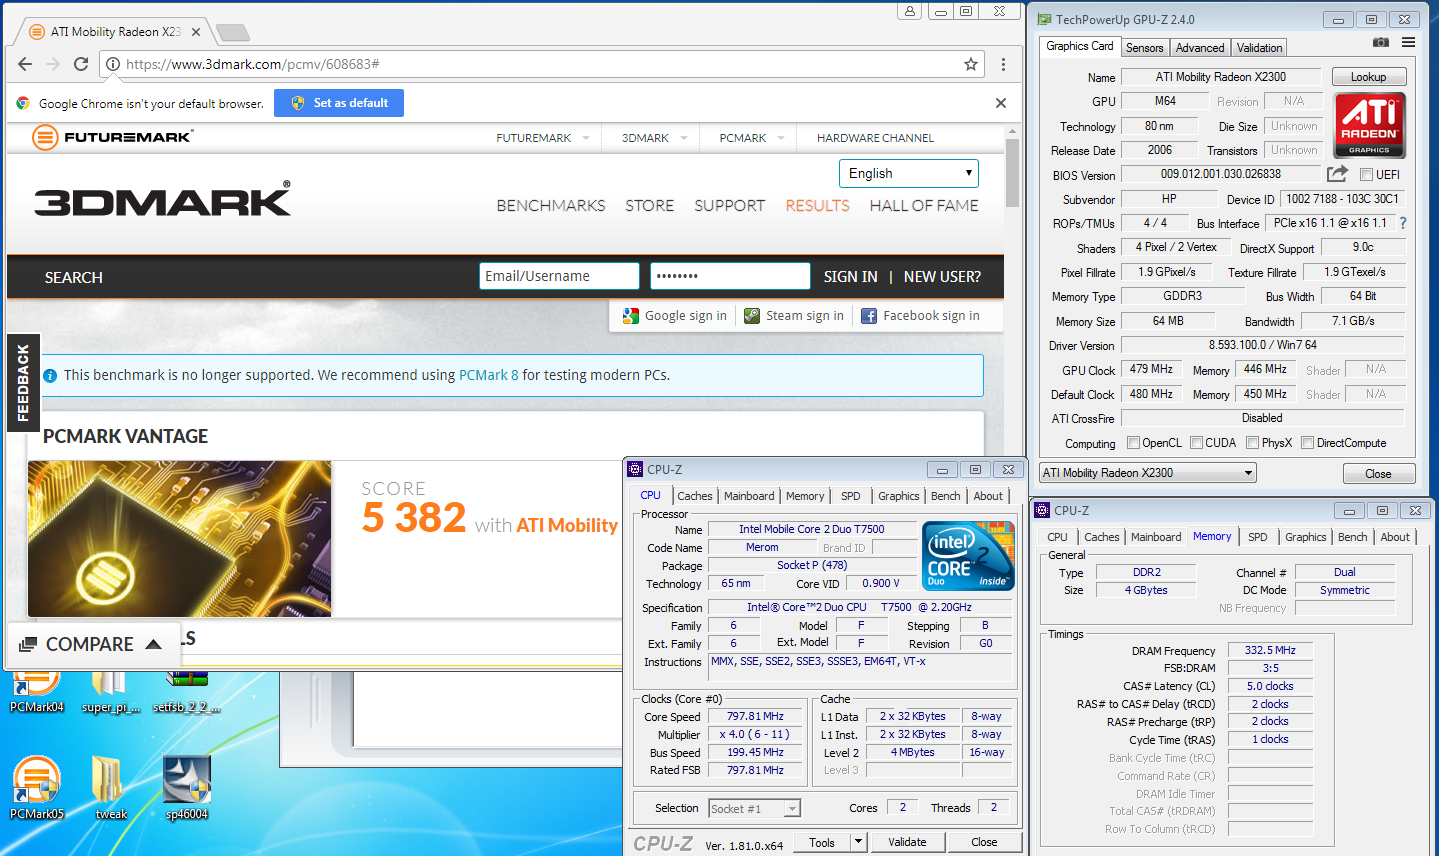Click the bus interface question mark in GPU-Z
The image size is (1439, 856).
click(1402, 223)
